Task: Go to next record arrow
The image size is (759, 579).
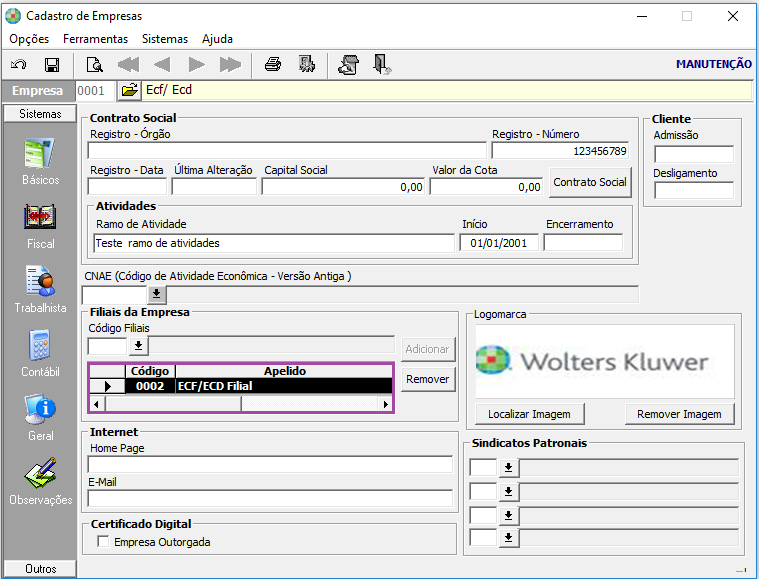Action: pyautogui.click(x=197, y=64)
